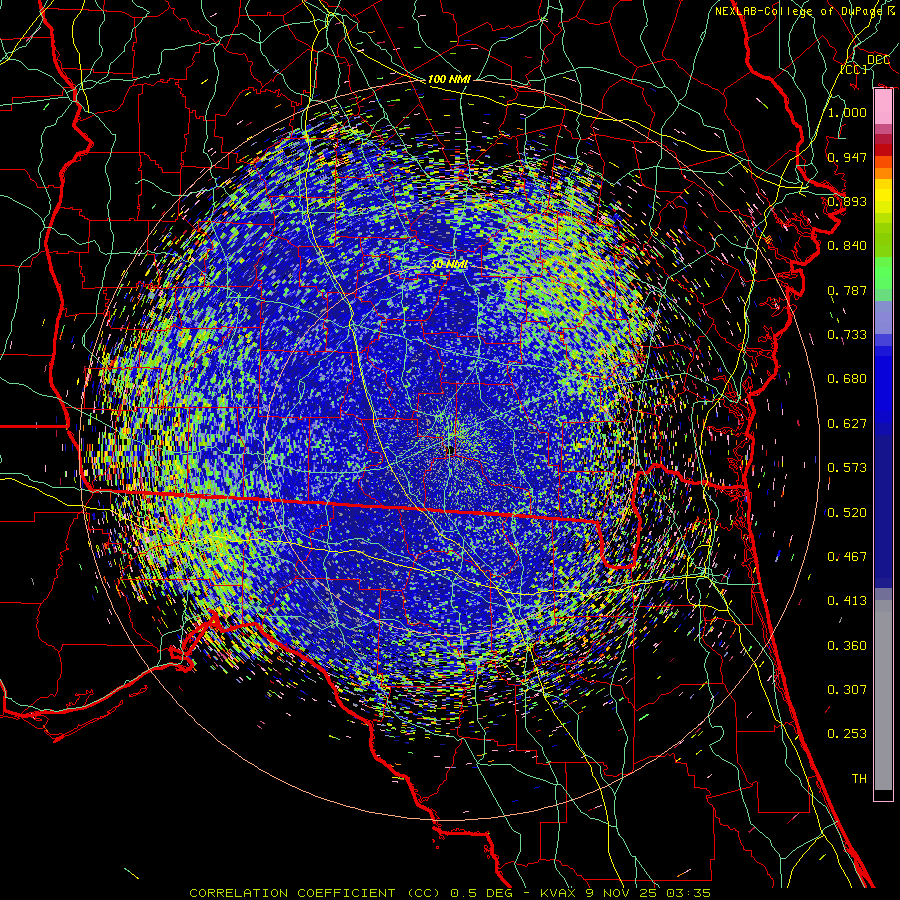
Task: Click the TH threshold label
Action: point(859,778)
